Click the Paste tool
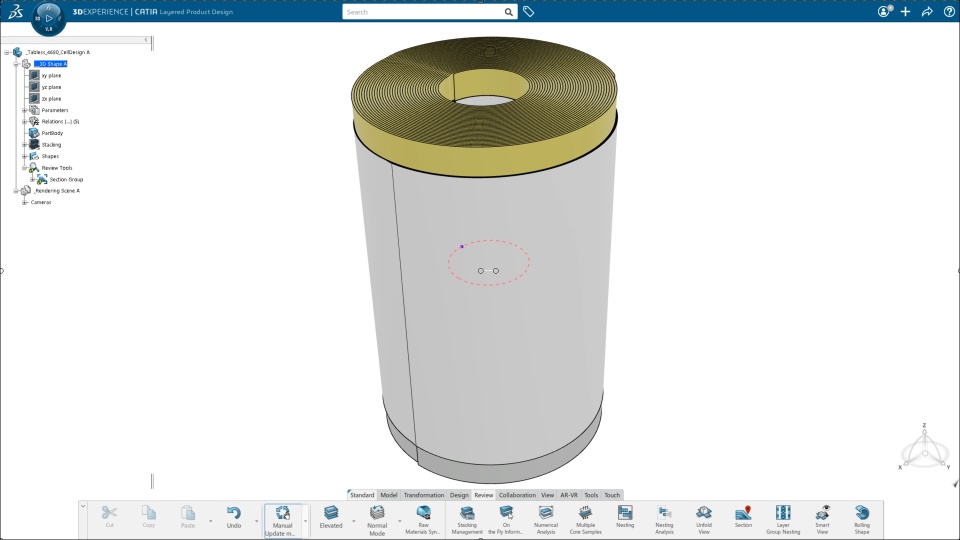 click(187, 516)
